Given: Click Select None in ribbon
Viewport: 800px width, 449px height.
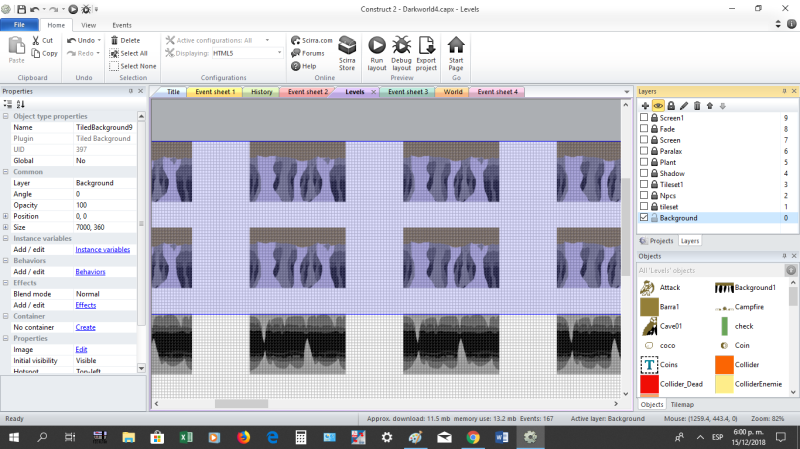Looking at the screenshot, I should pyautogui.click(x=133, y=66).
